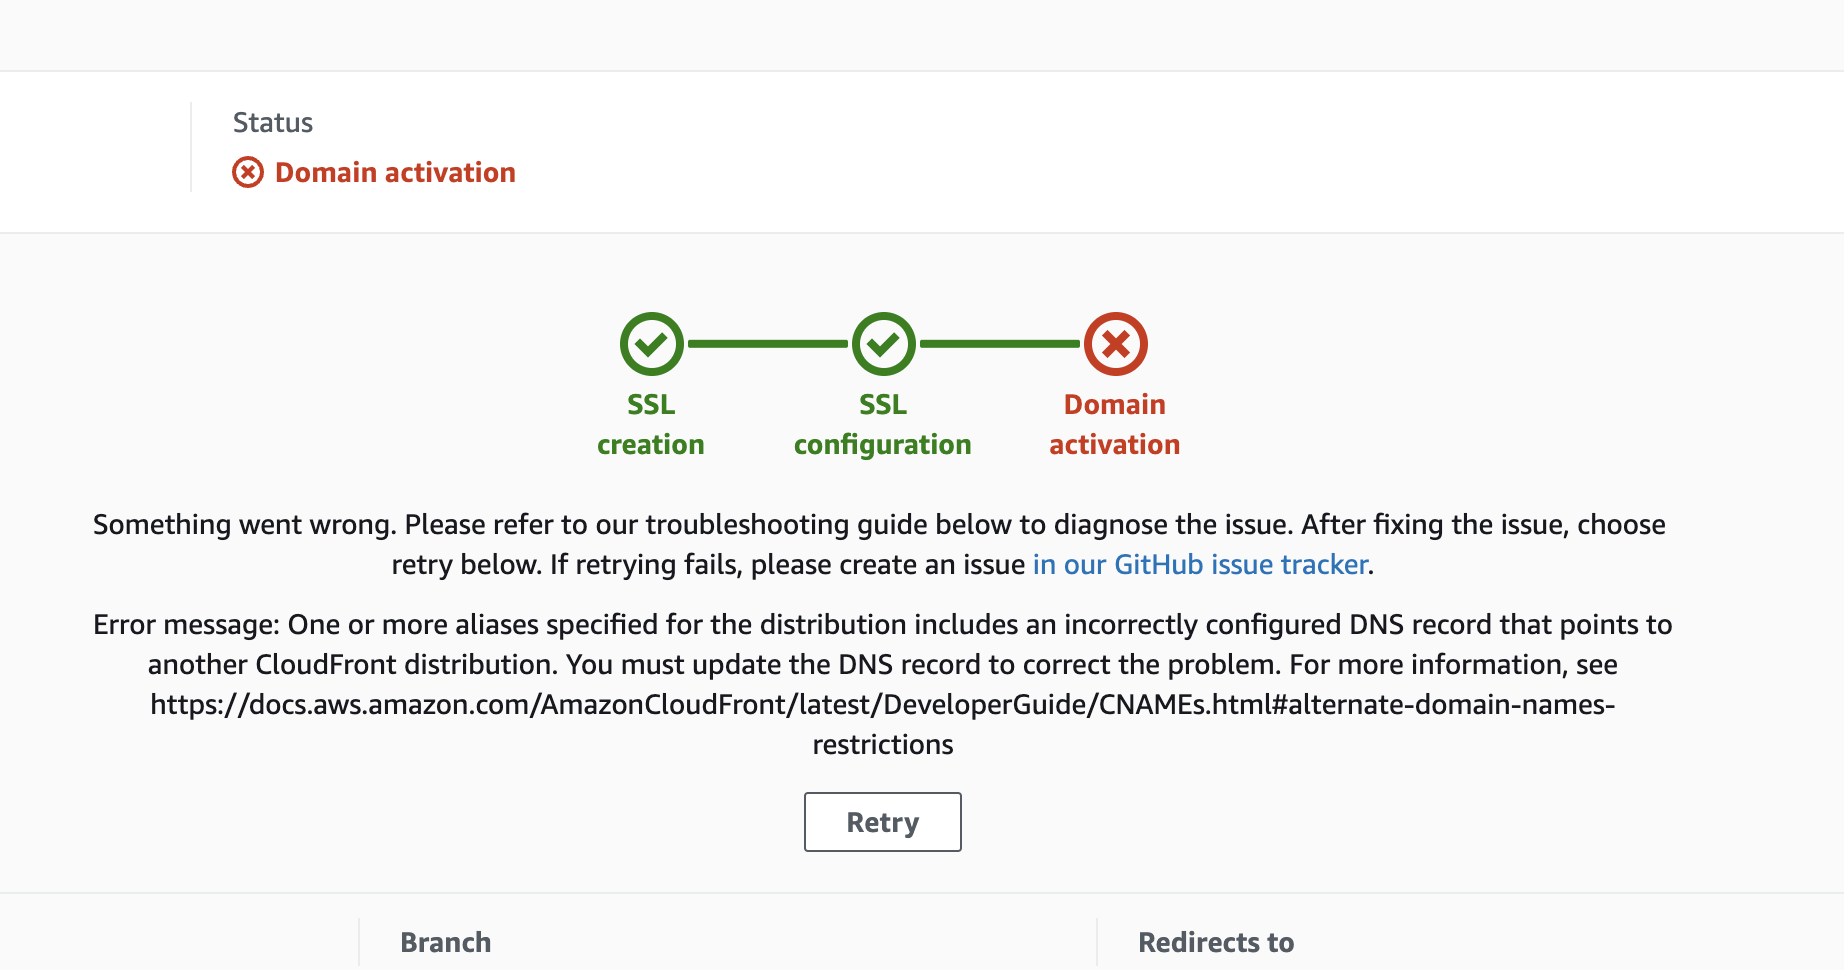Click the error icon in the progress tracker
The height and width of the screenshot is (970, 1844).
[x=1114, y=343]
